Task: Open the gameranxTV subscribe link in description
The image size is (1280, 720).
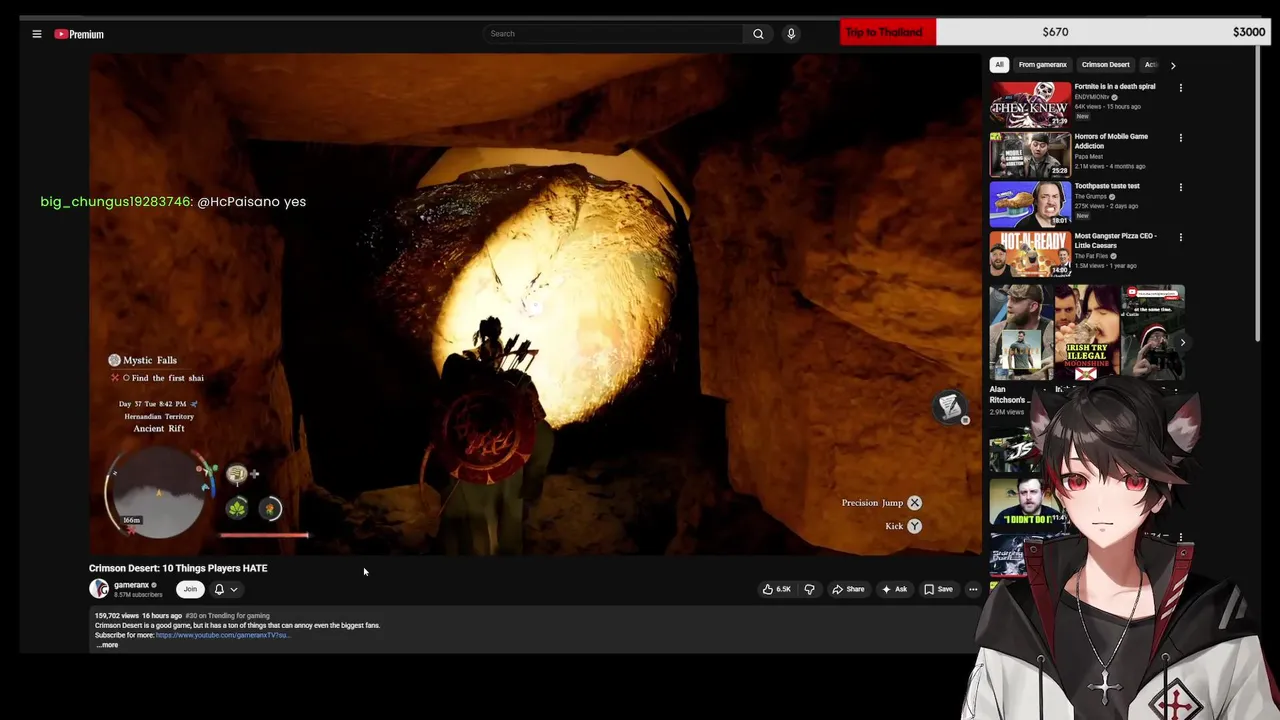Action: [223, 635]
